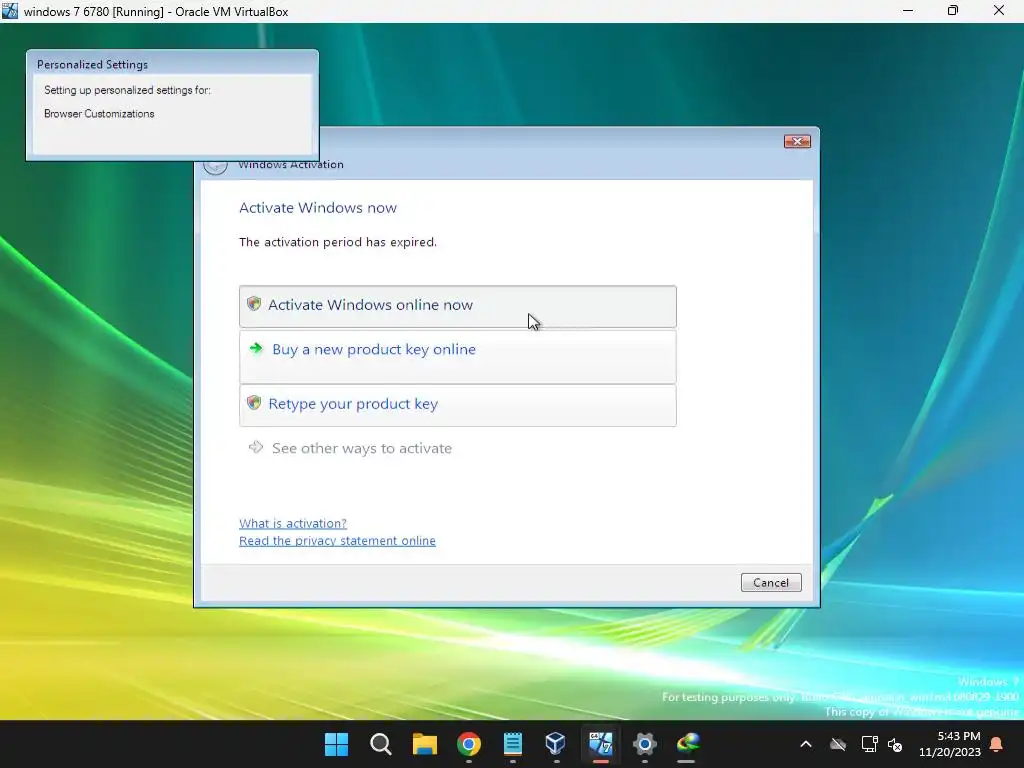The image size is (1024, 768).
Task: Restore down the VirtualBox window
Action: (x=953, y=11)
